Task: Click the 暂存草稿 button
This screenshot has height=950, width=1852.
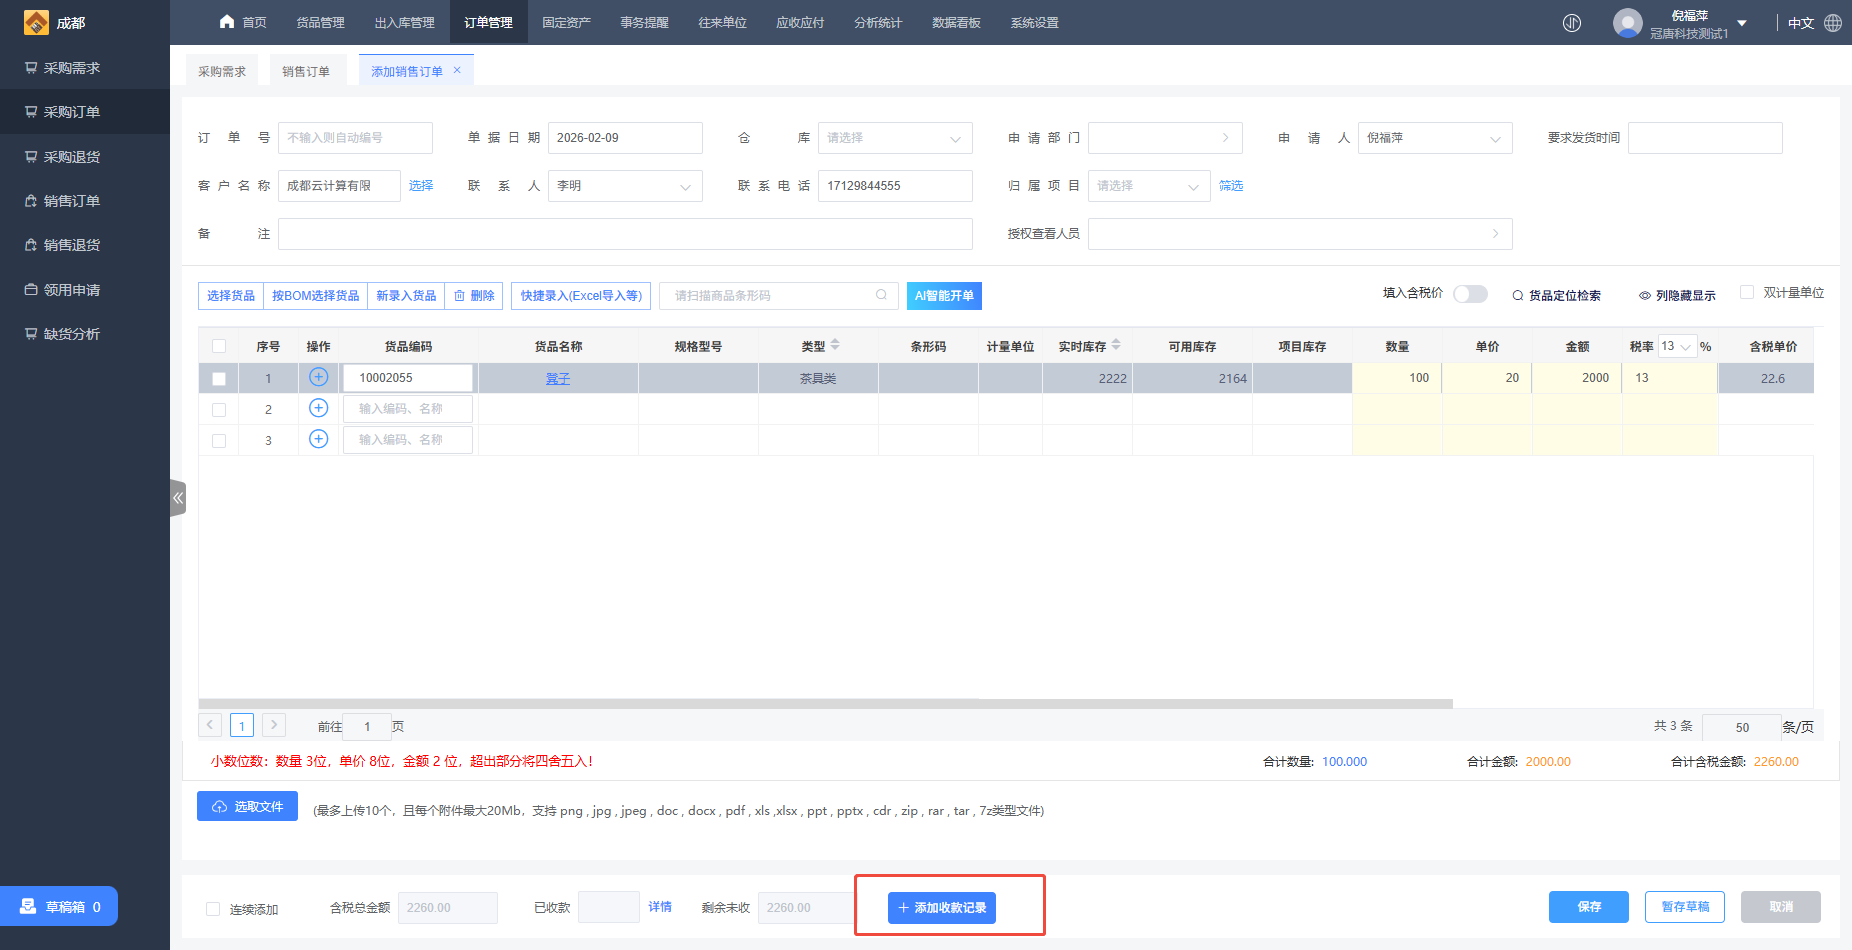Action: coord(1685,906)
